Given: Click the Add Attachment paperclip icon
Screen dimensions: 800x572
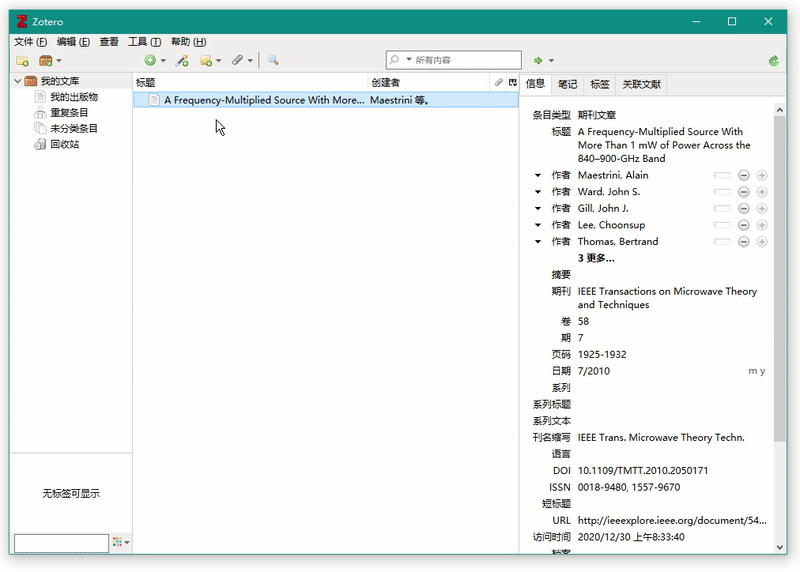Looking at the screenshot, I should tap(240, 61).
